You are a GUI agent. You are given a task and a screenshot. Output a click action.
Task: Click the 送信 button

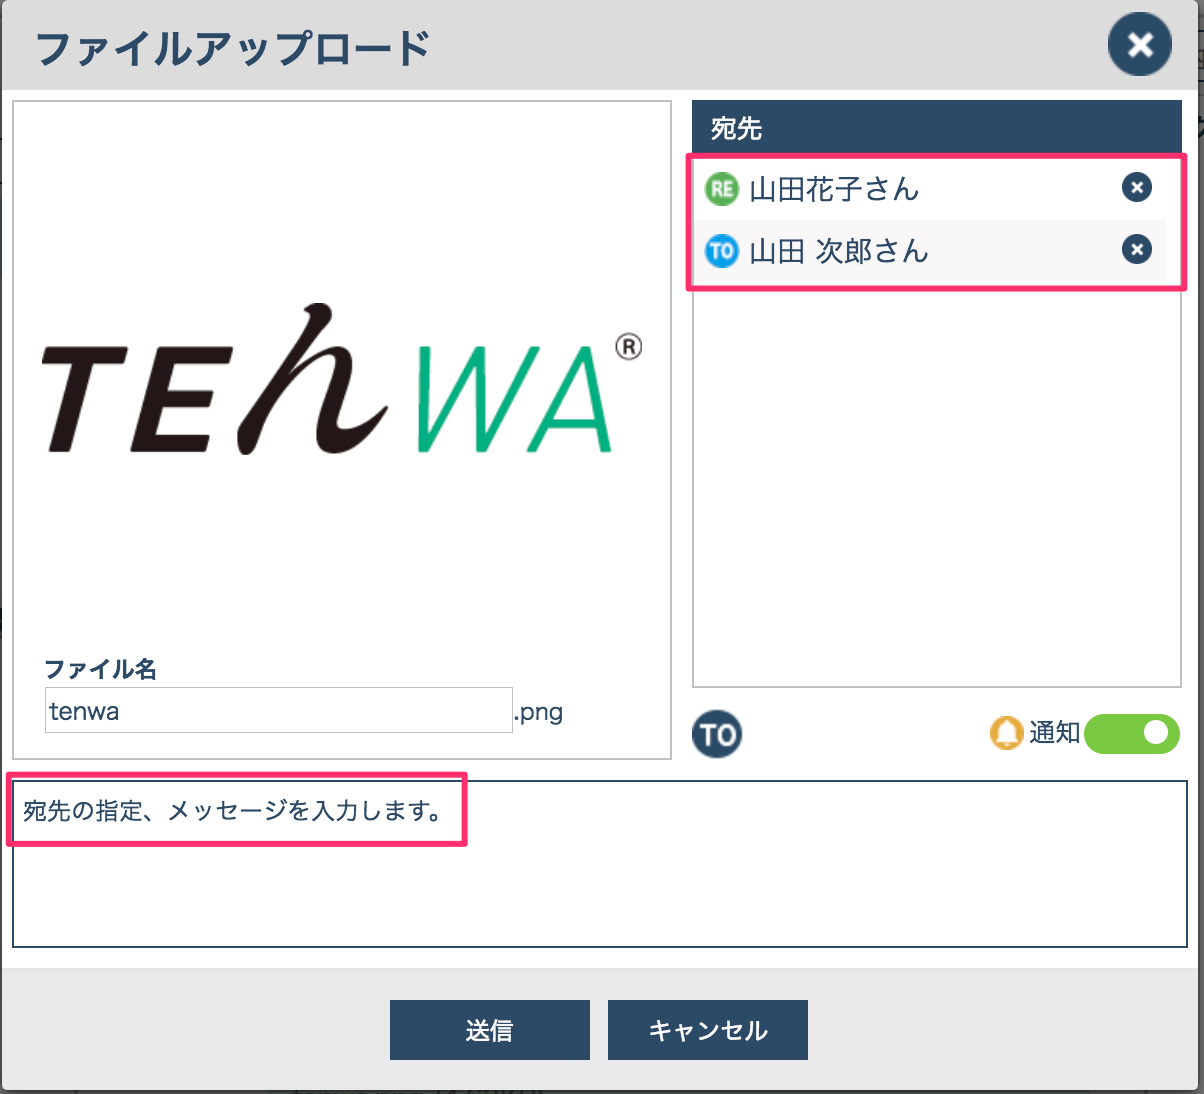489,1030
